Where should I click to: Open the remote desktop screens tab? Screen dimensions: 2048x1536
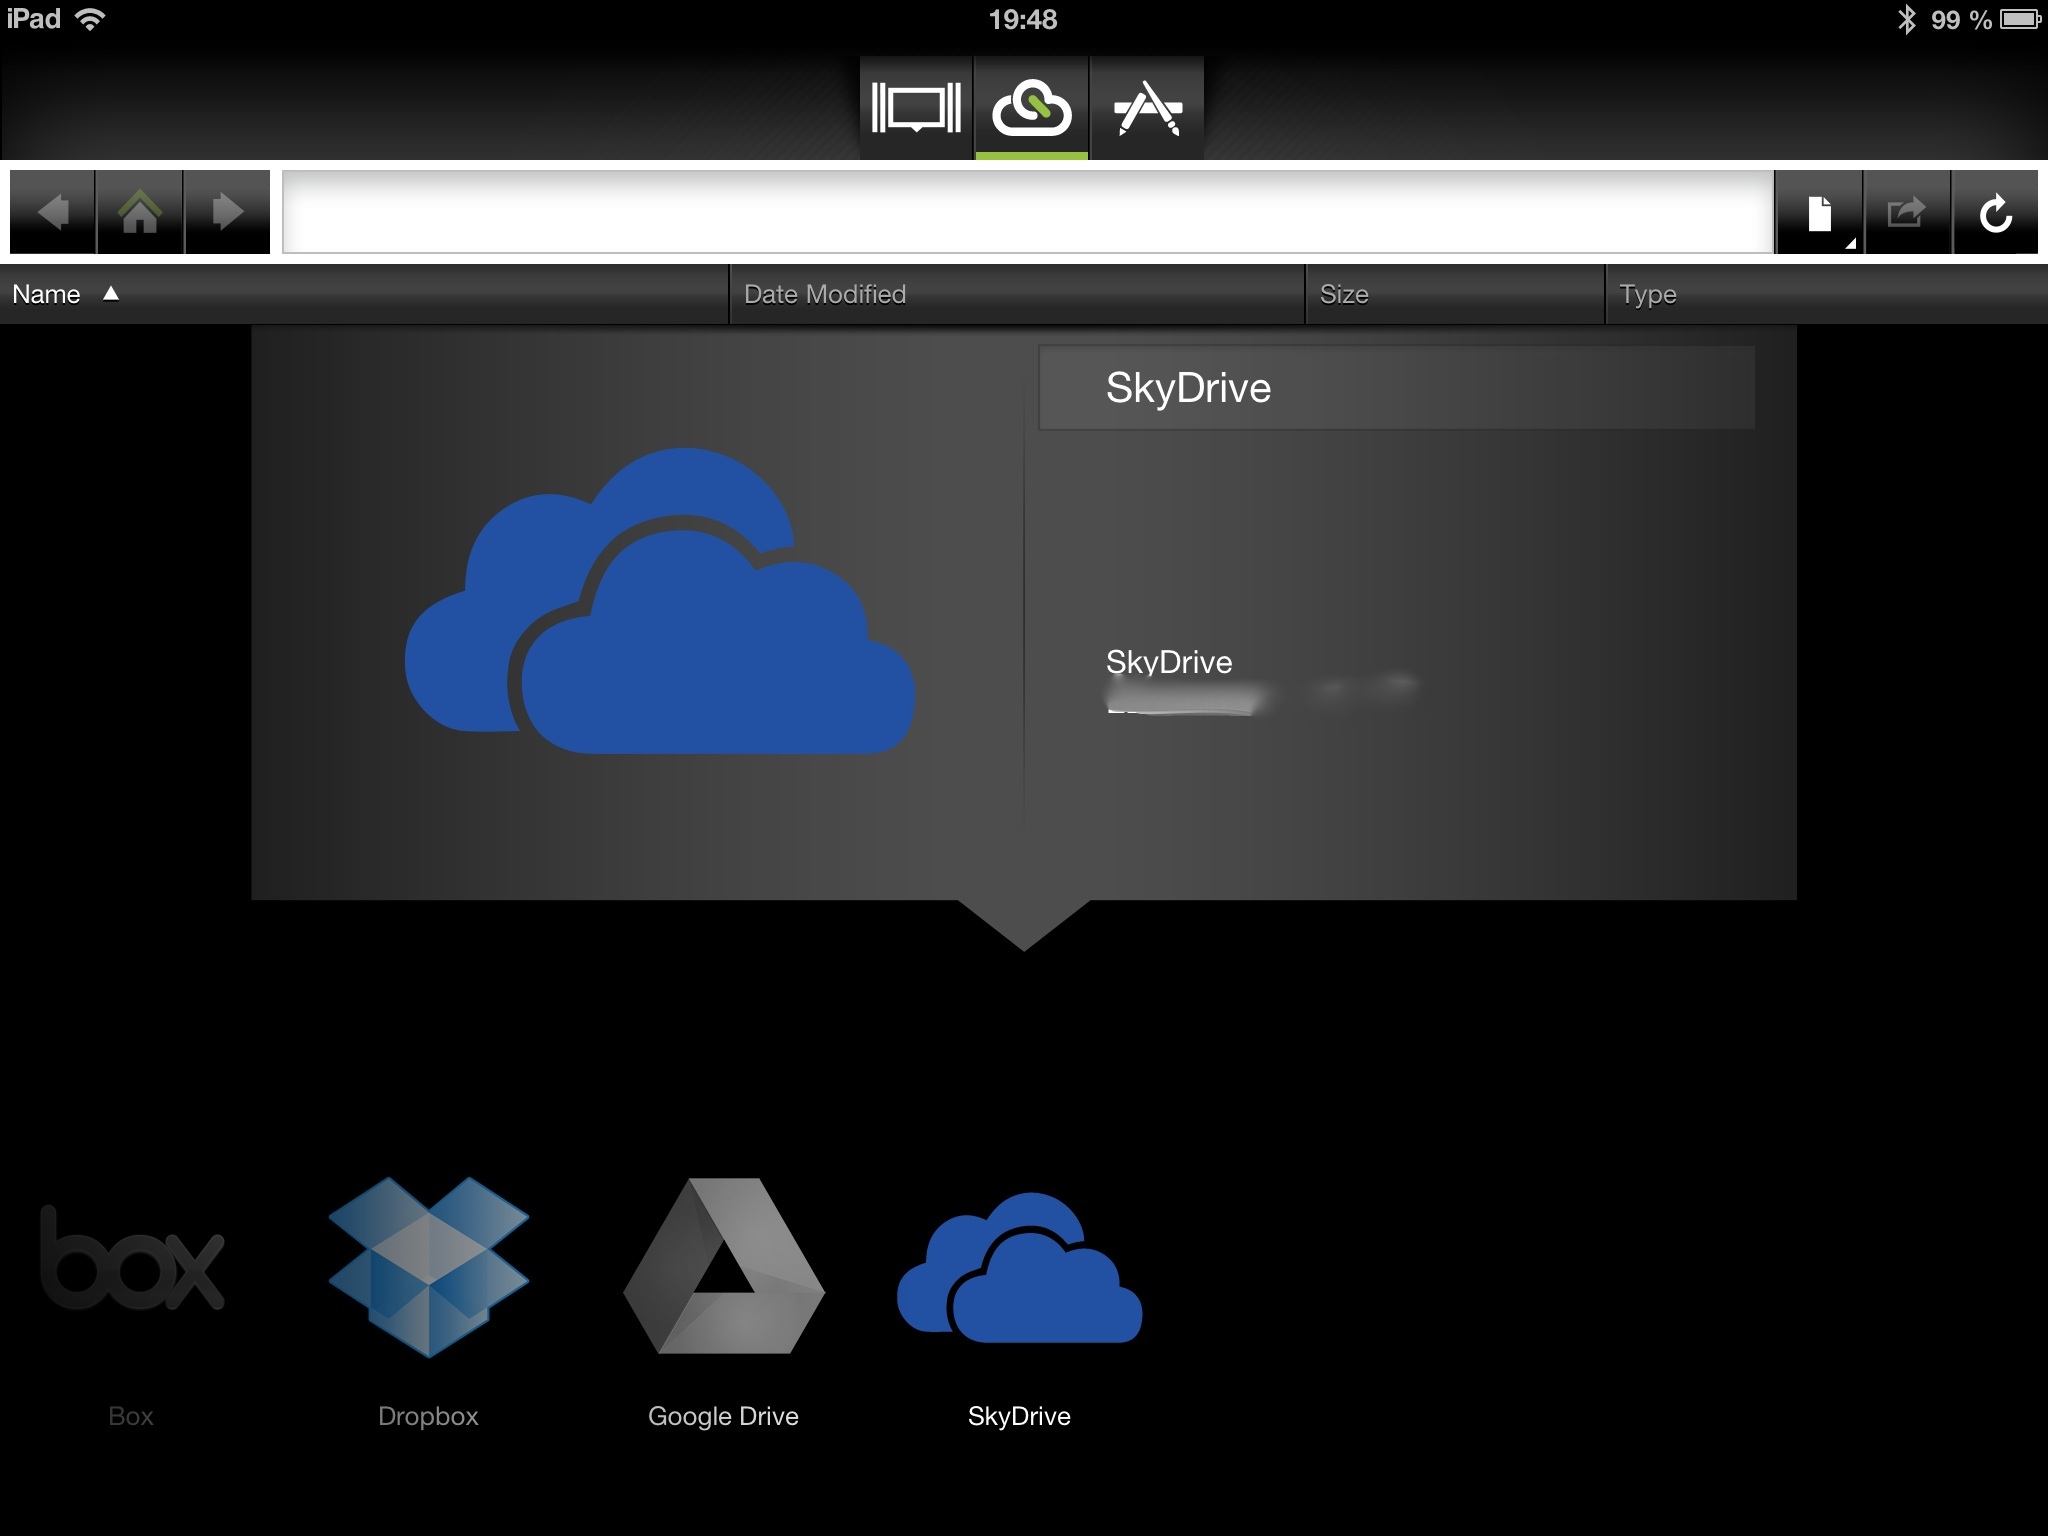[x=916, y=108]
